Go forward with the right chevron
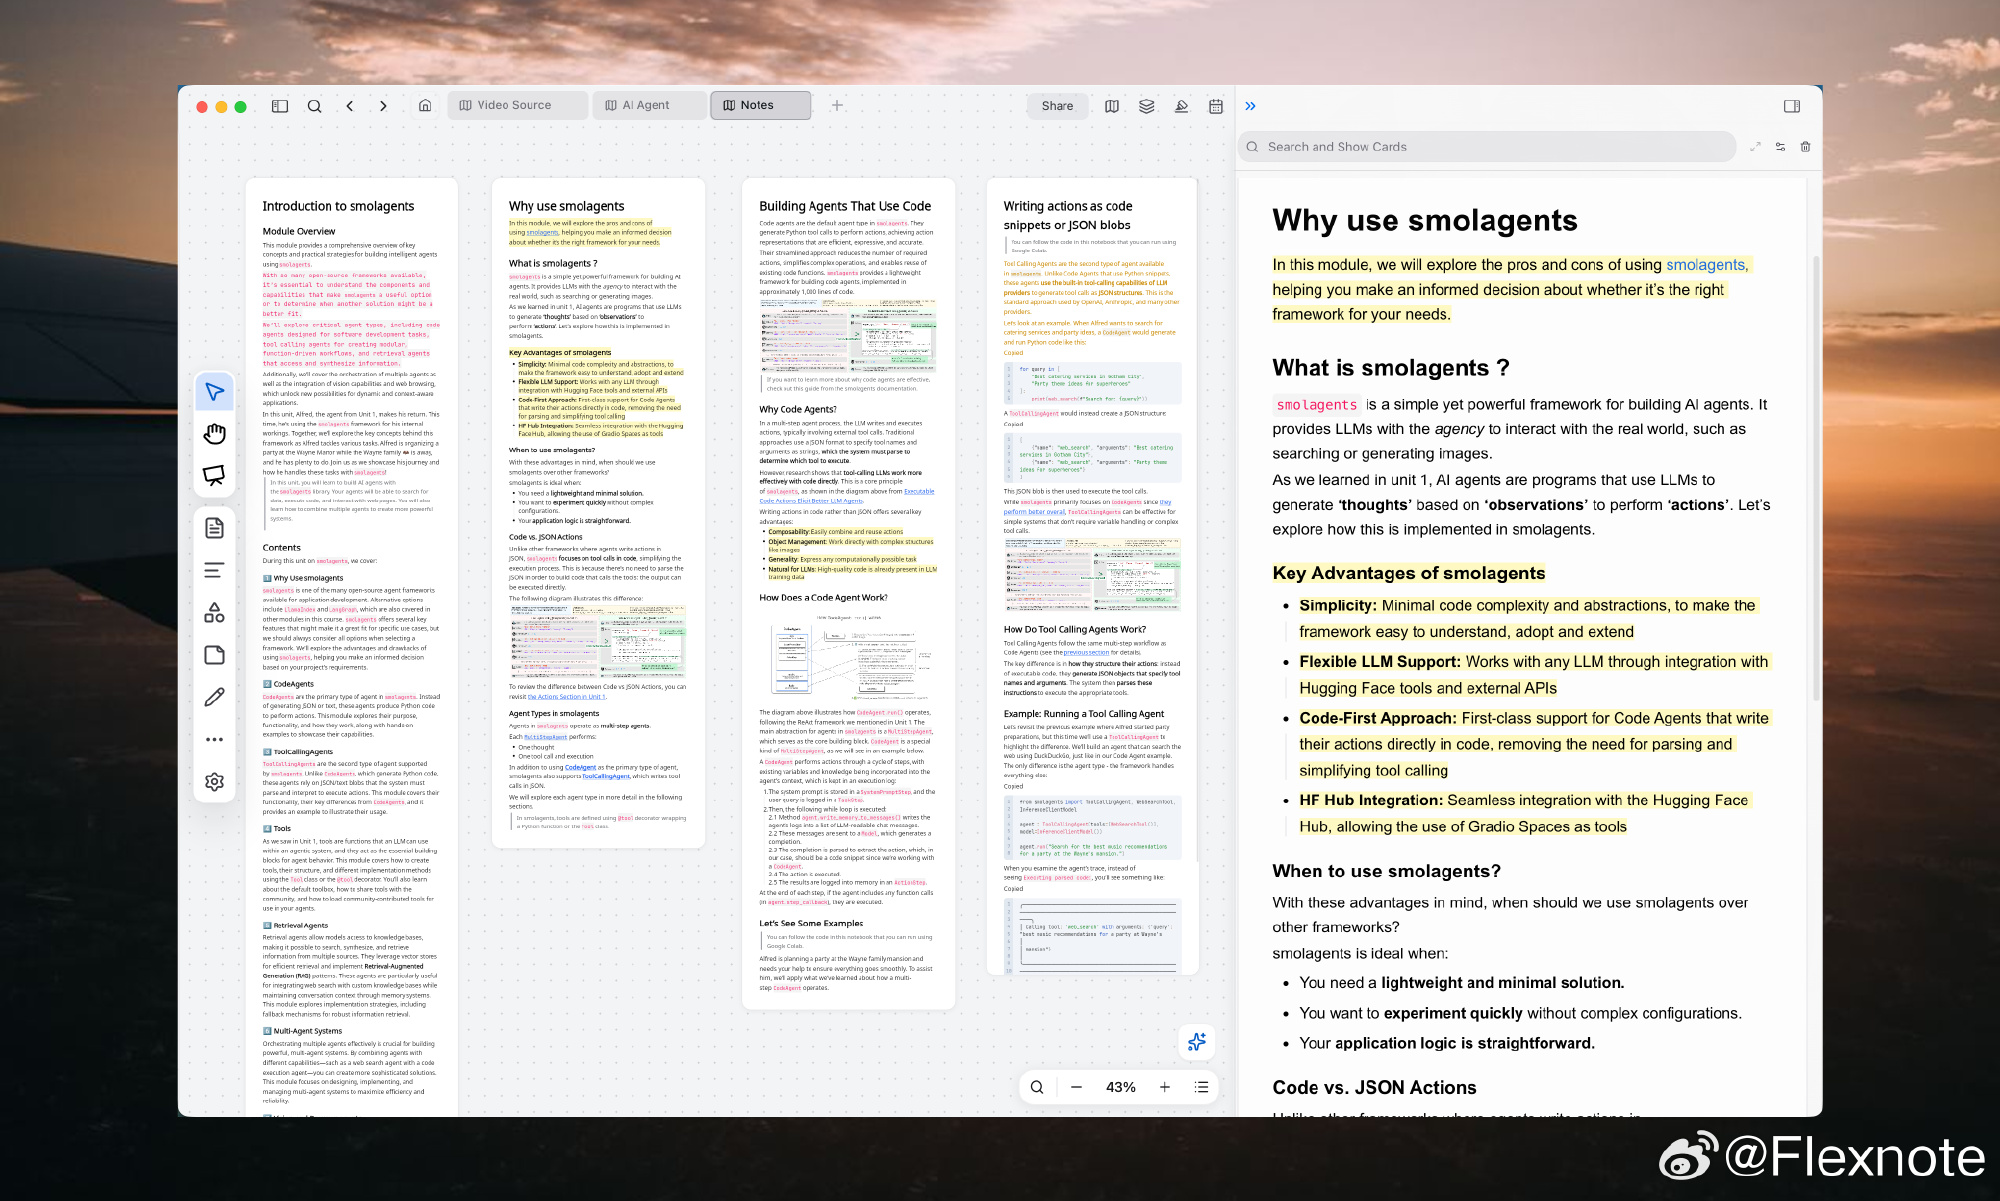This screenshot has height=1201, width=2000. pos(383,106)
